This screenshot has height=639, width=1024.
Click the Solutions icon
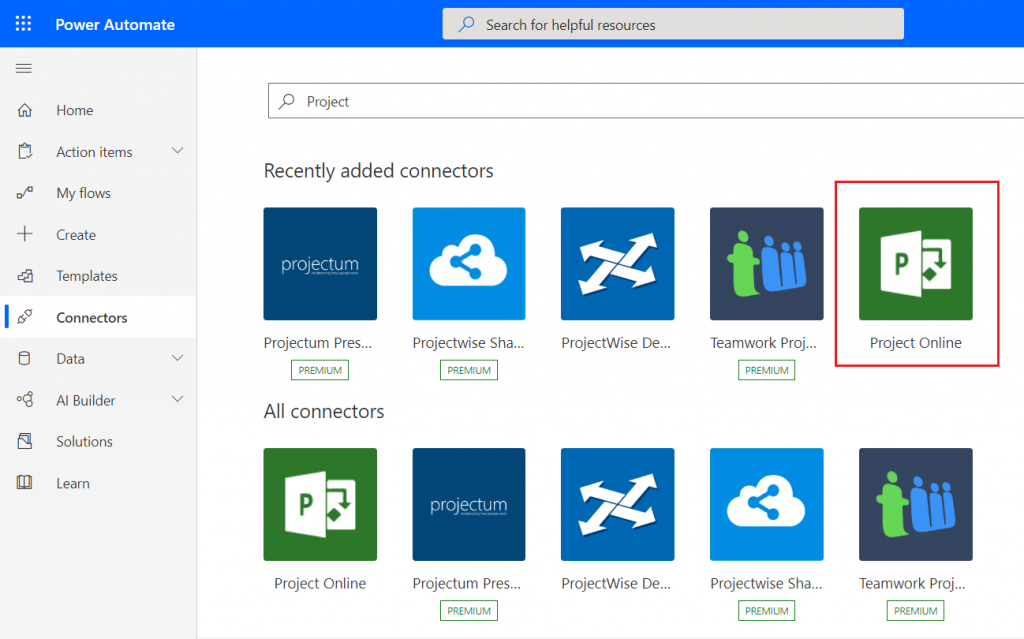click(25, 441)
